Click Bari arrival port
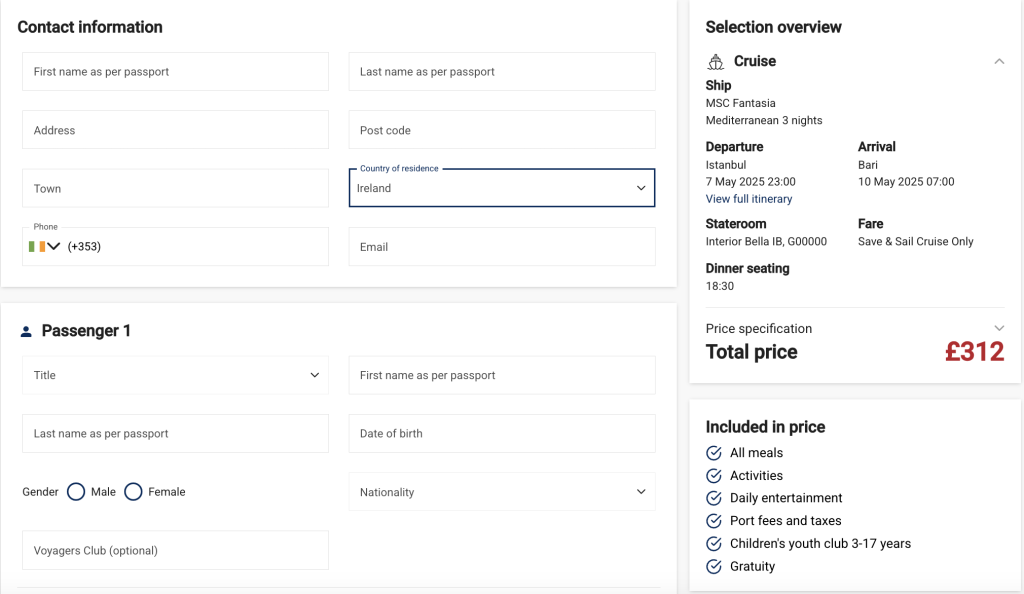 [867, 165]
